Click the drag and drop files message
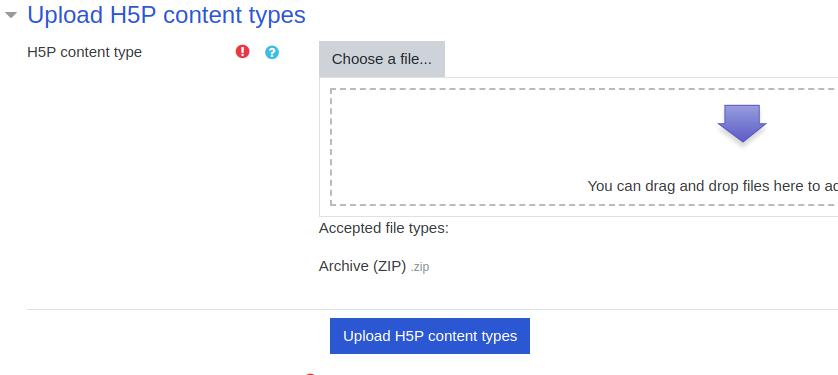 [x=712, y=186]
